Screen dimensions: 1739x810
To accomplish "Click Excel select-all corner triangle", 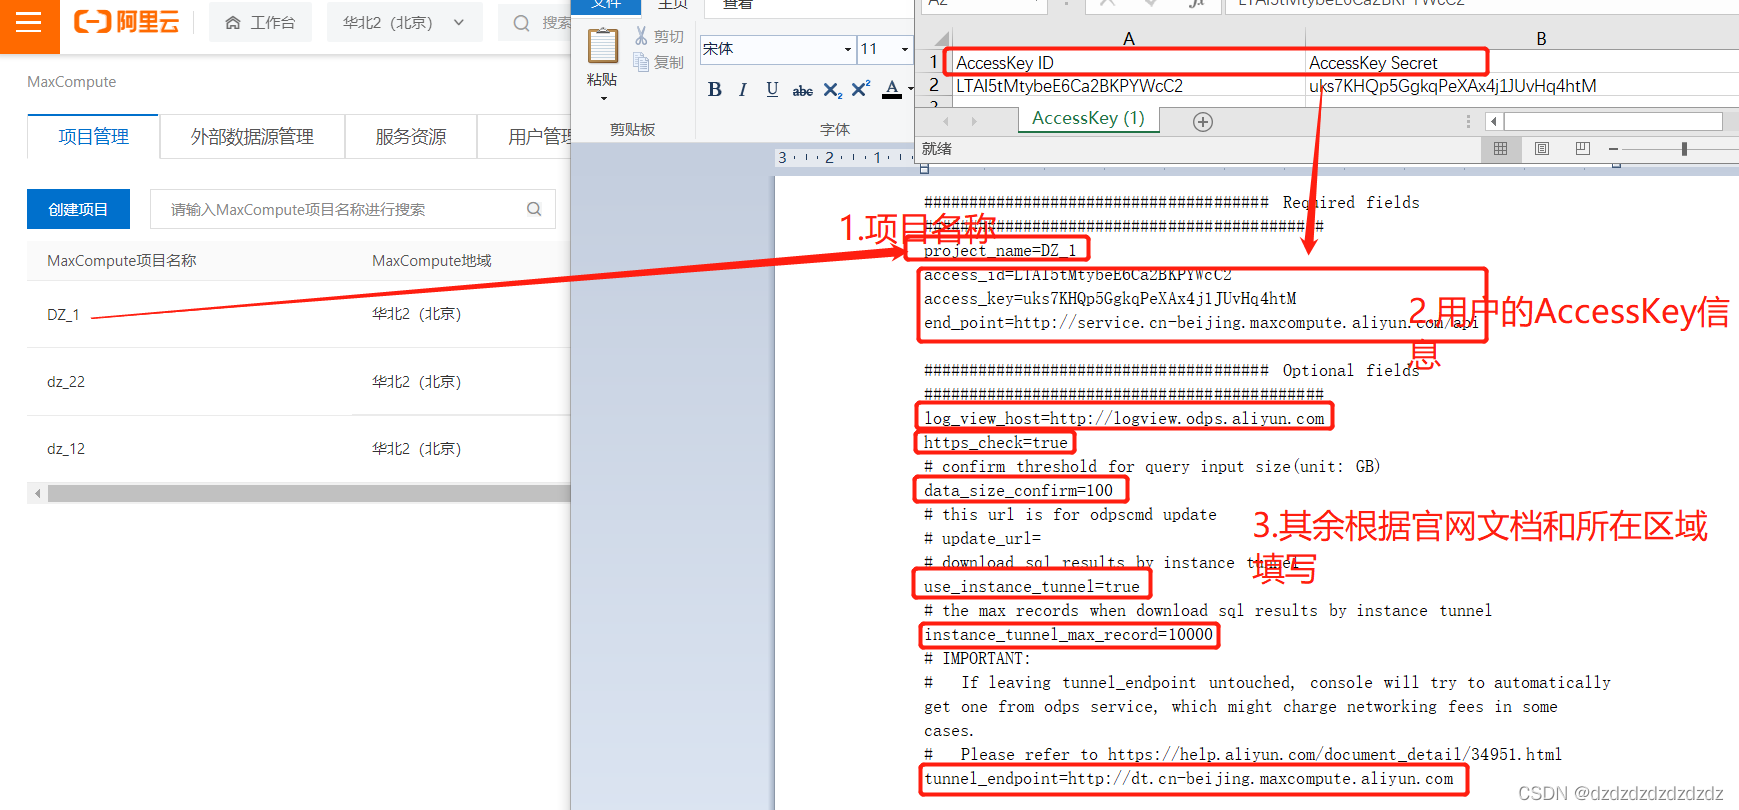I will click(942, 39).
